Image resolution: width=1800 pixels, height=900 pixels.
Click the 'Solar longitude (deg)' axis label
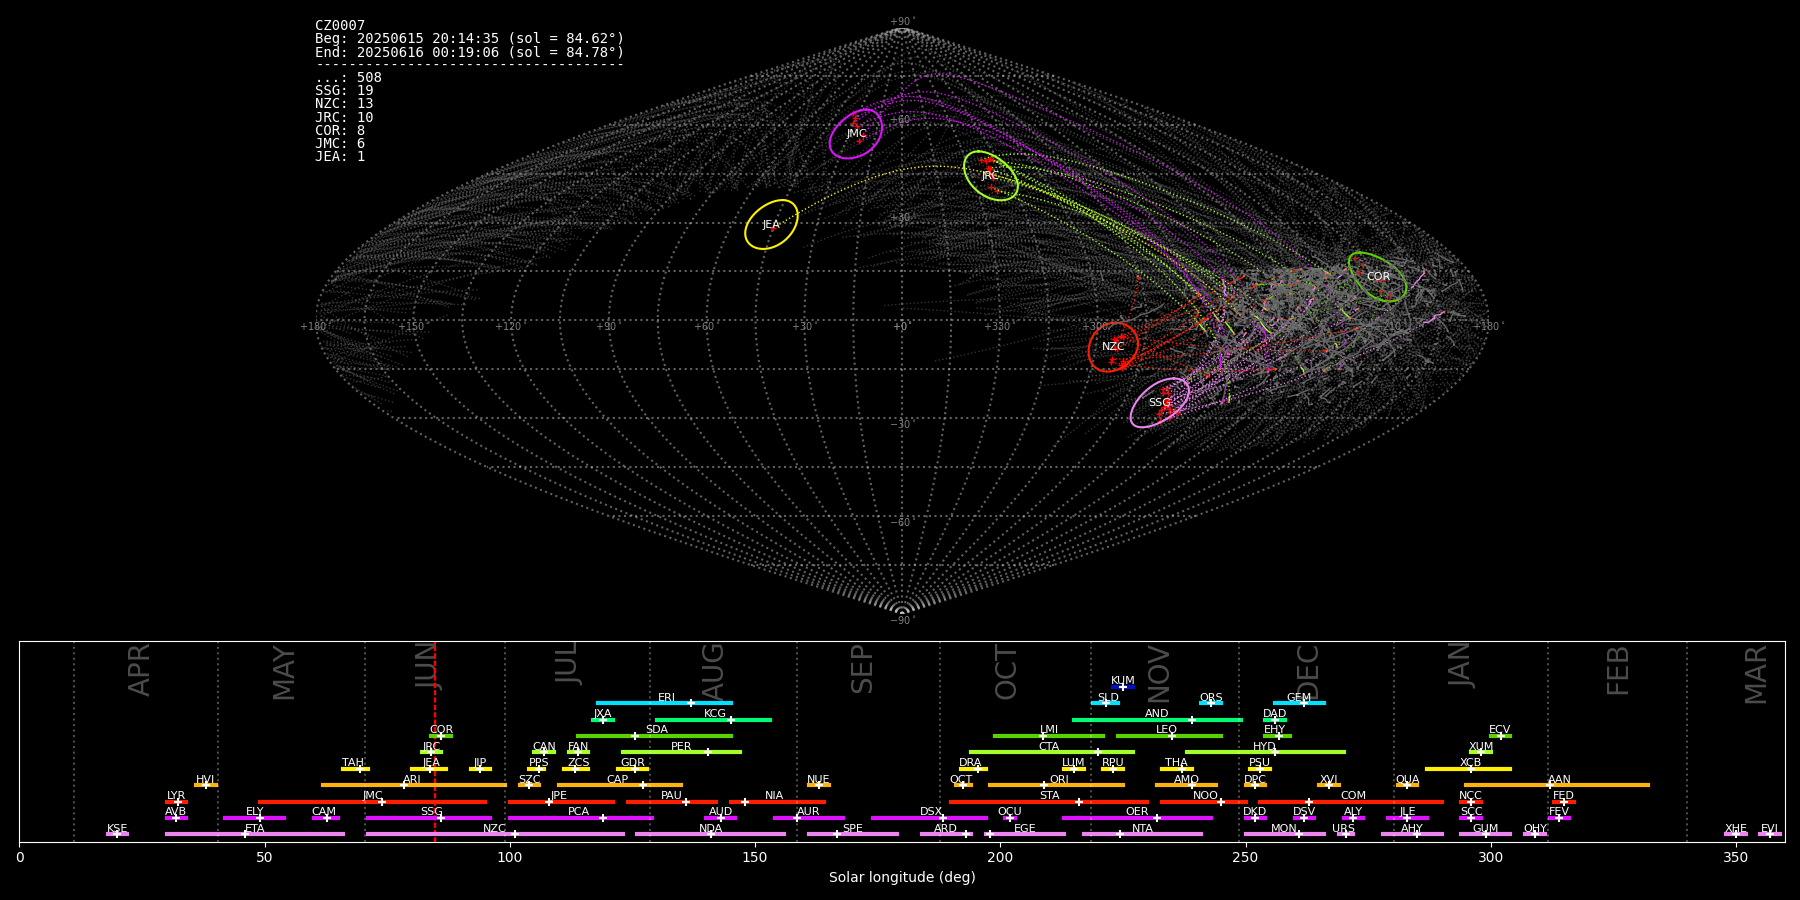[x=902, y=877]
